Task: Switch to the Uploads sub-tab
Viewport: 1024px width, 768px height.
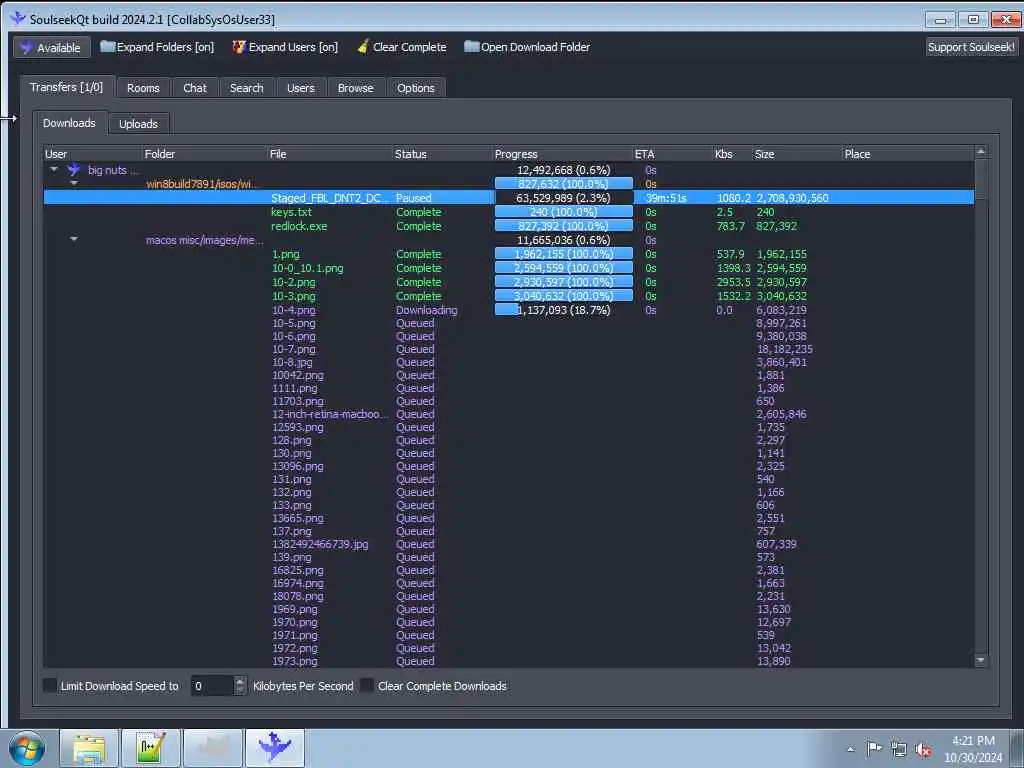Action: click(x=138, y=123)
